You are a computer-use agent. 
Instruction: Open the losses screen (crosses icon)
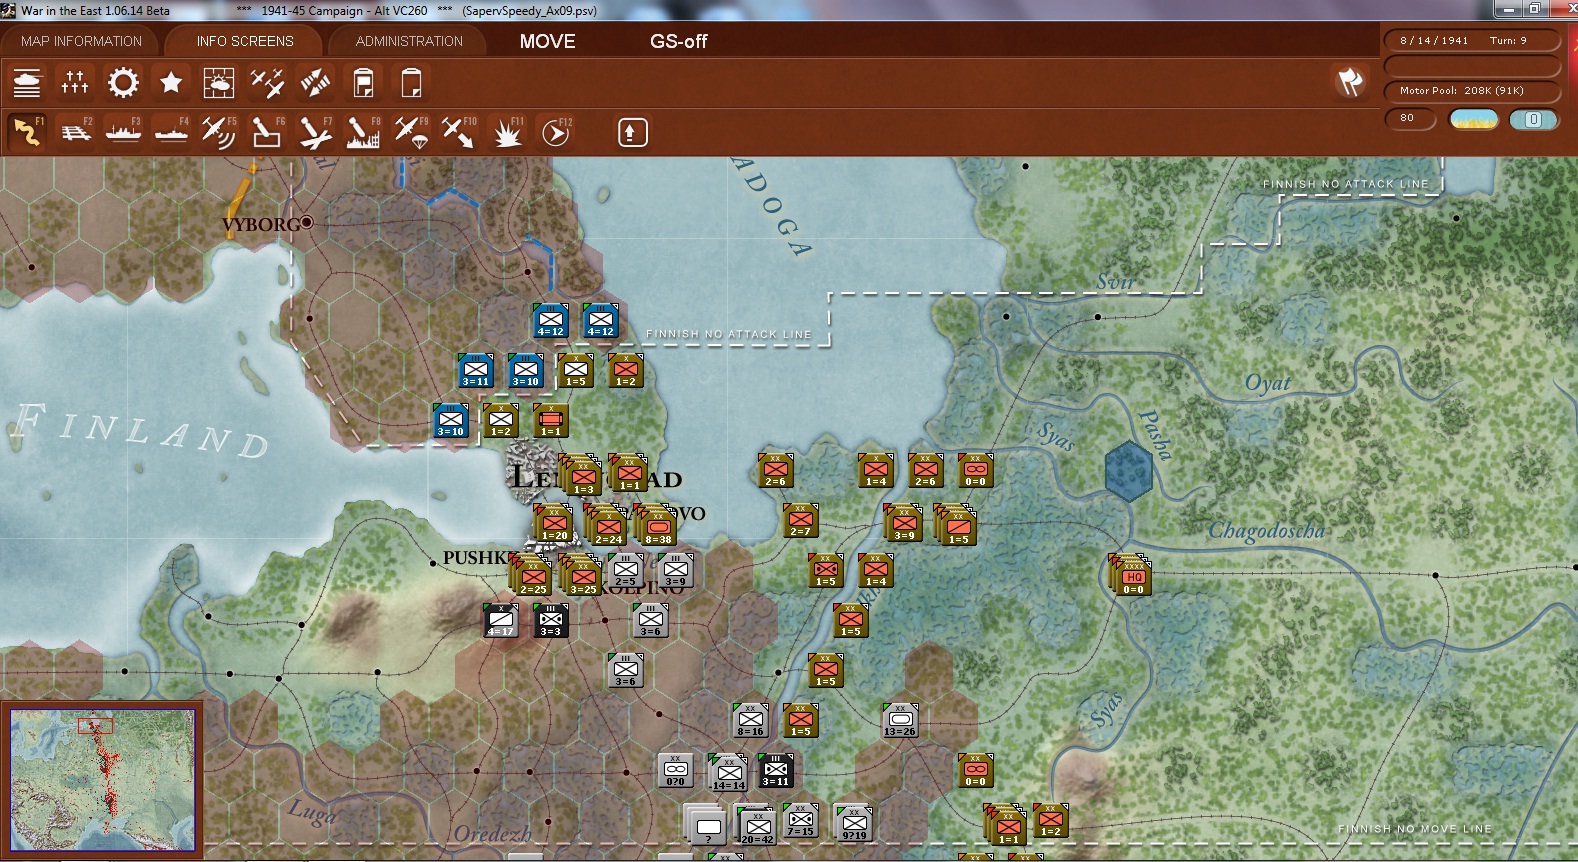(x=75, y=82)
